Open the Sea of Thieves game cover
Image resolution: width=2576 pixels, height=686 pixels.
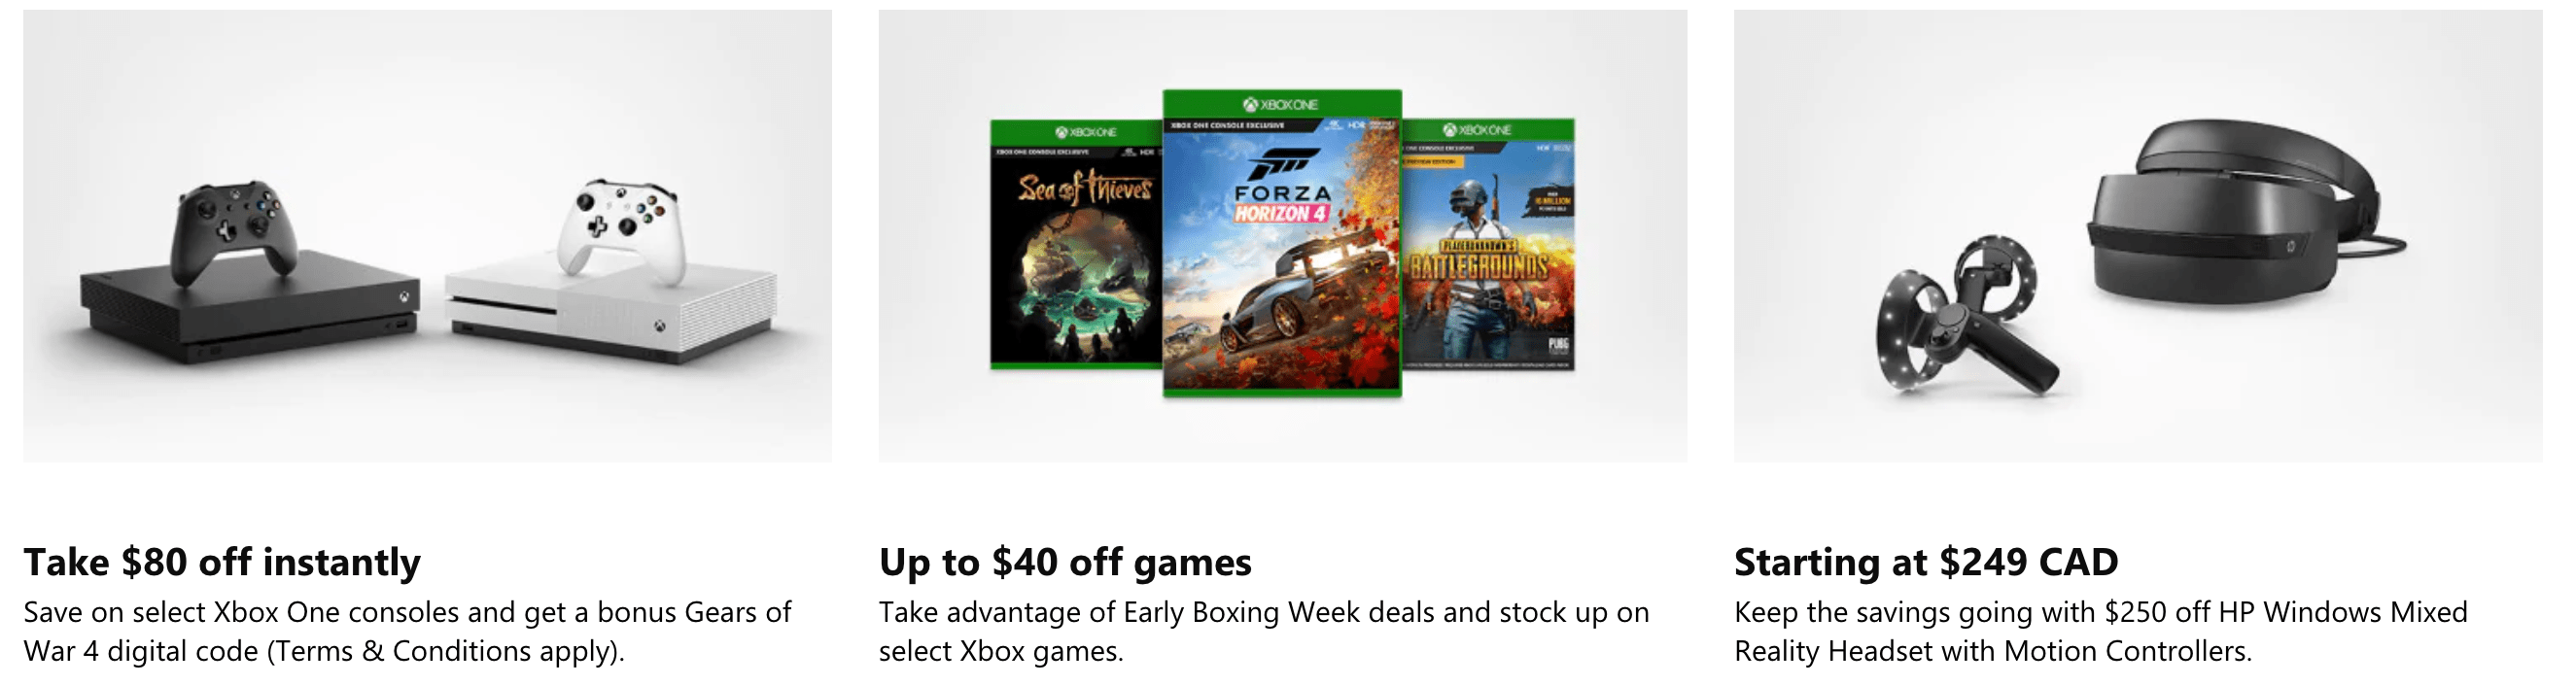coord(1076,245)
